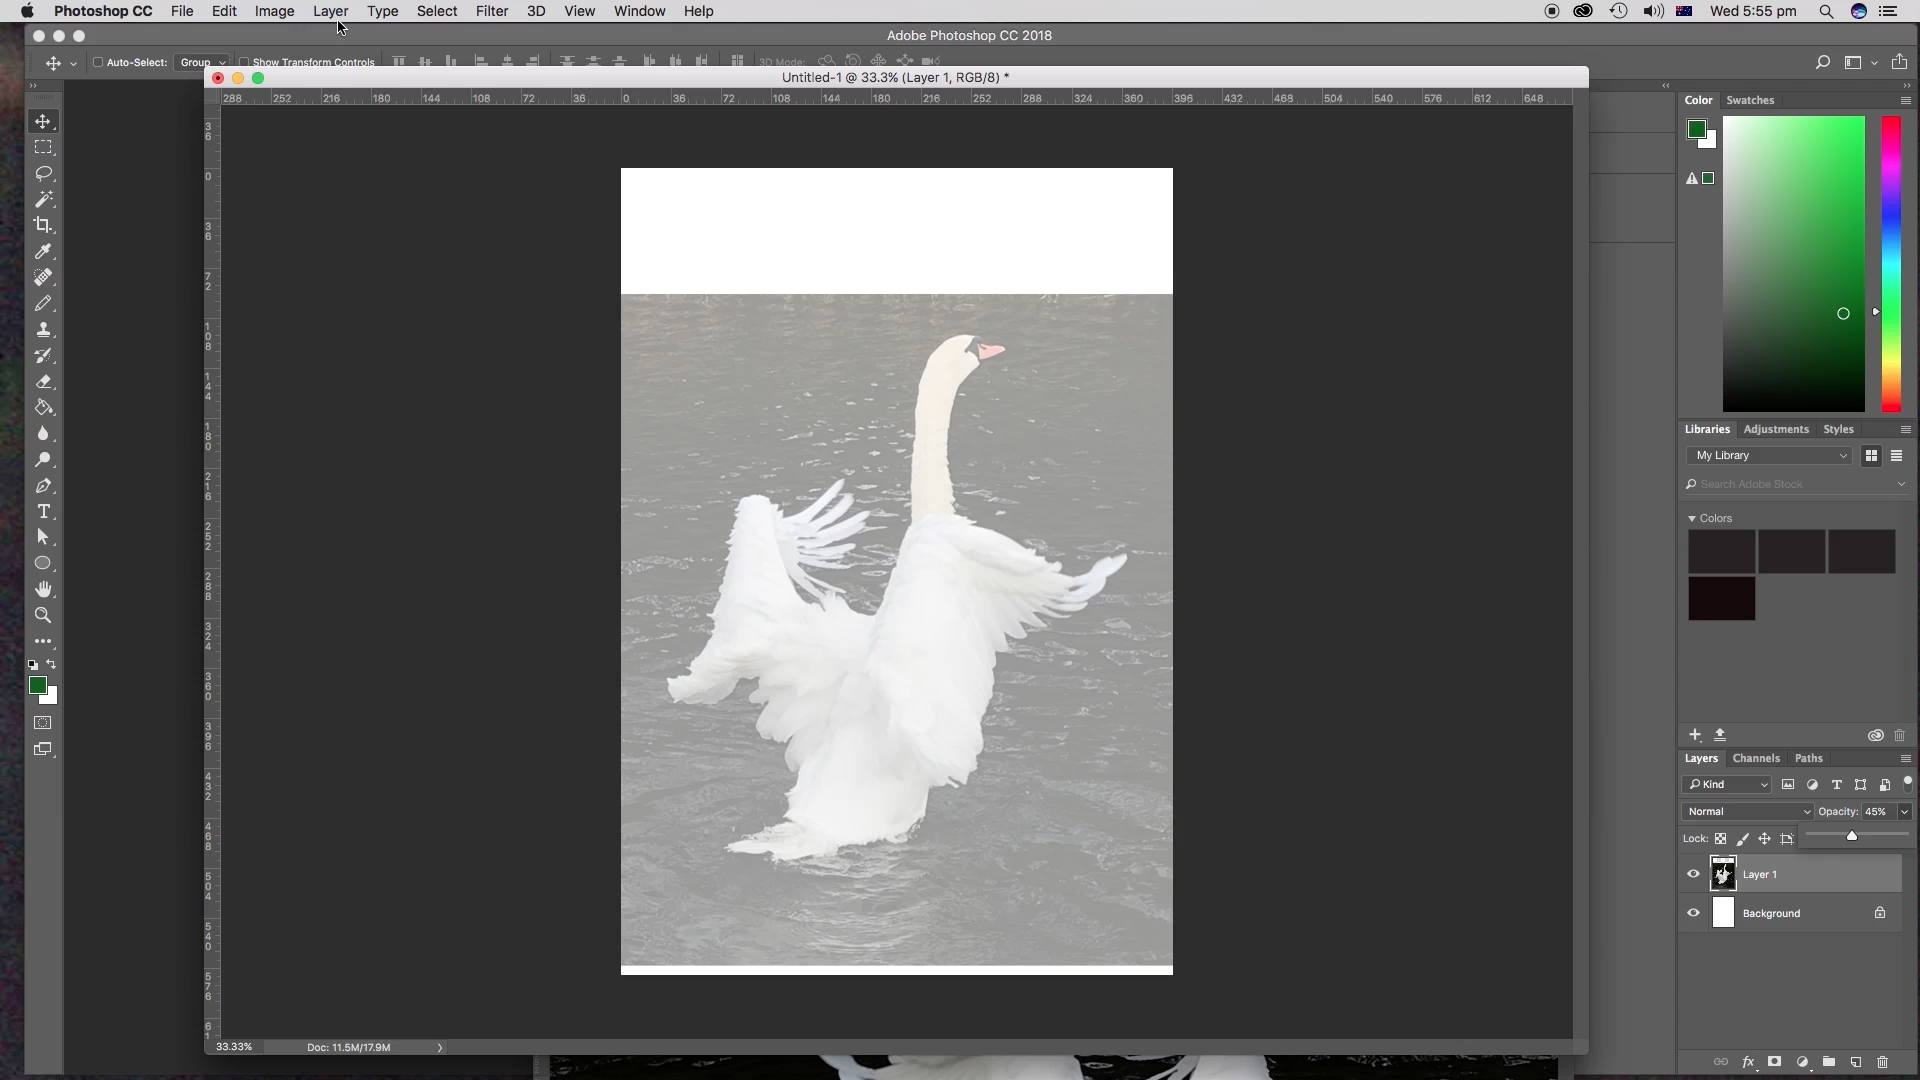Viewport: 1920px width, 1080px height.
Task: Select the Eyedropper tool
Action: click(x=43, y=251)
